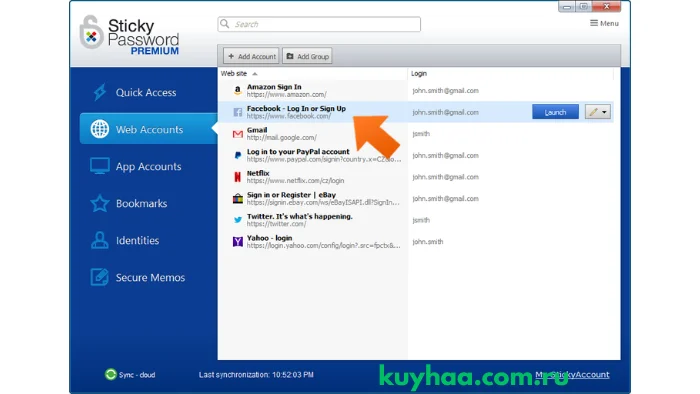Open the Menu in the top right
The height and width of the screenshot is (394, 700).
[604, 23]
